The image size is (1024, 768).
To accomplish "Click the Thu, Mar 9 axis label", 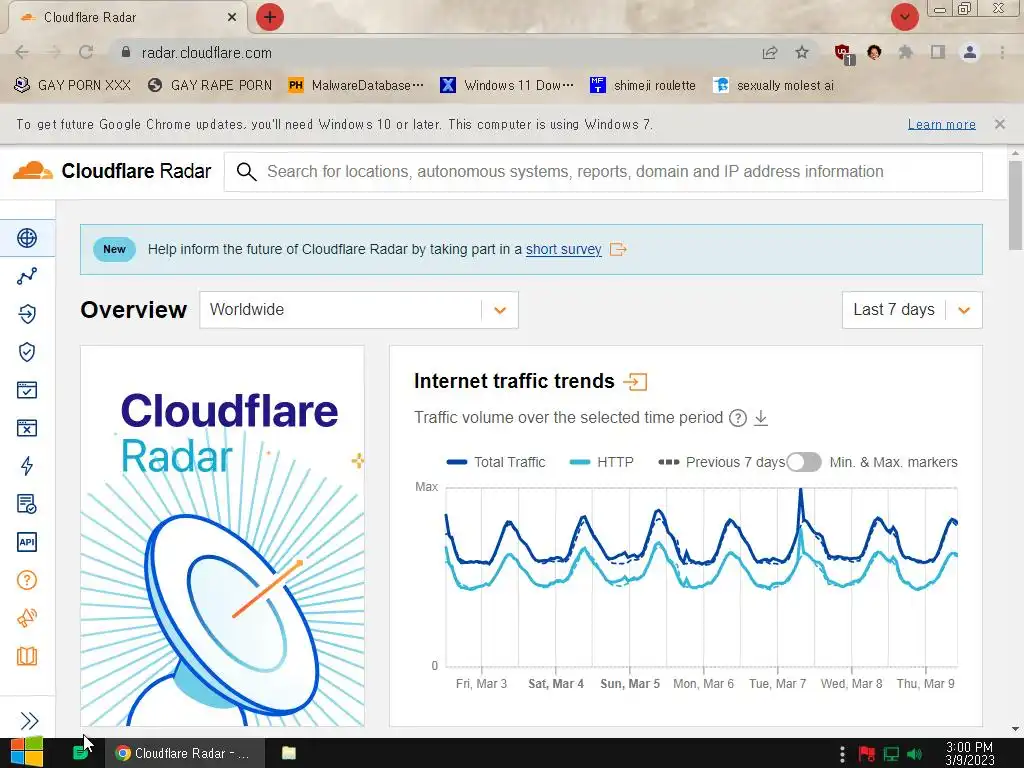I will coord(925,684).
